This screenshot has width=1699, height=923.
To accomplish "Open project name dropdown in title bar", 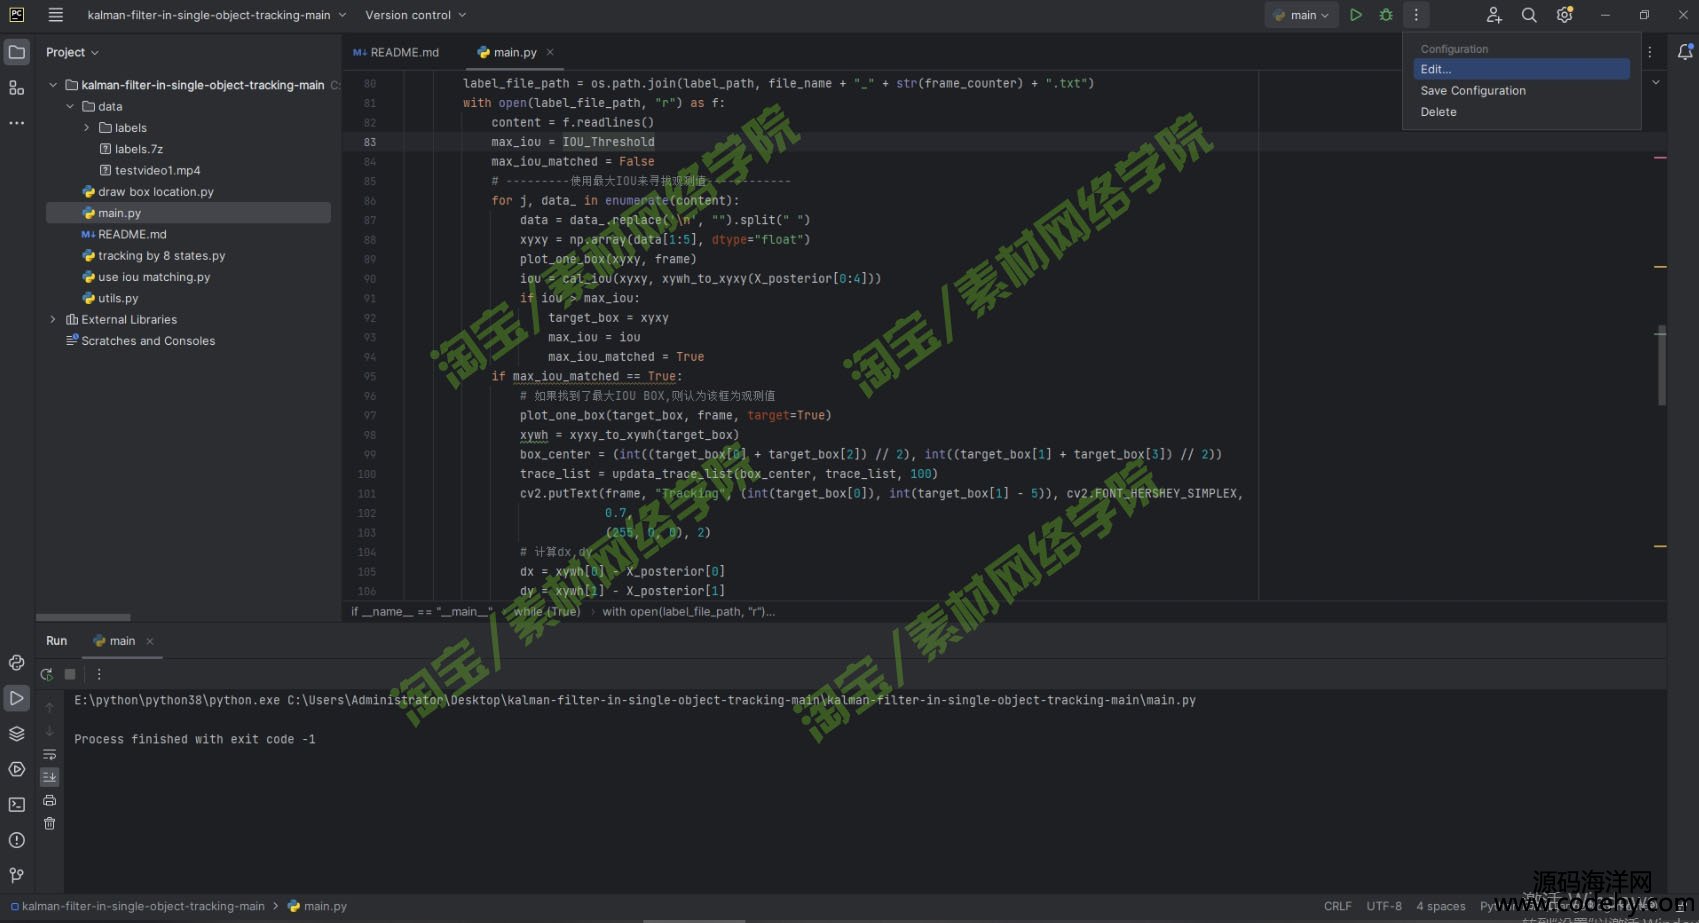I will [x=217, y=15].
